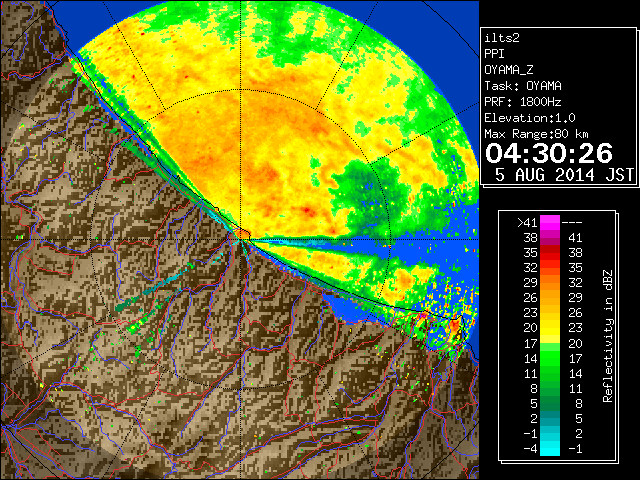Click the cyan legend swatch beside -4
Screen dimensions: 640x480
pos(550,448)
